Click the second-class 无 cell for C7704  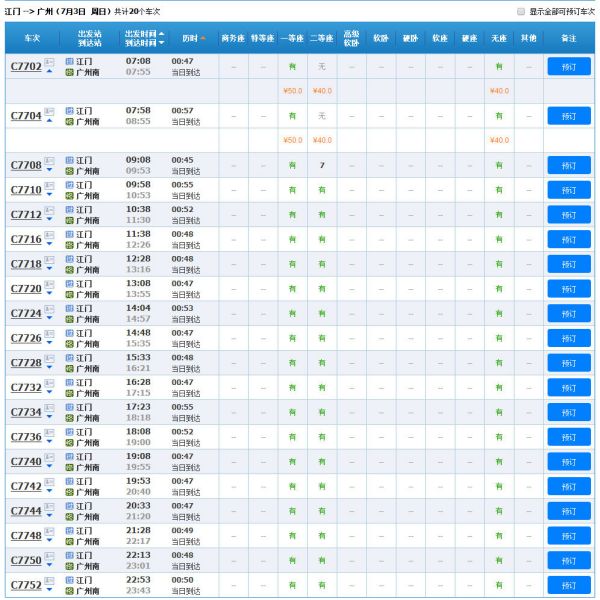pyautogui.click(x=322, y=116)
